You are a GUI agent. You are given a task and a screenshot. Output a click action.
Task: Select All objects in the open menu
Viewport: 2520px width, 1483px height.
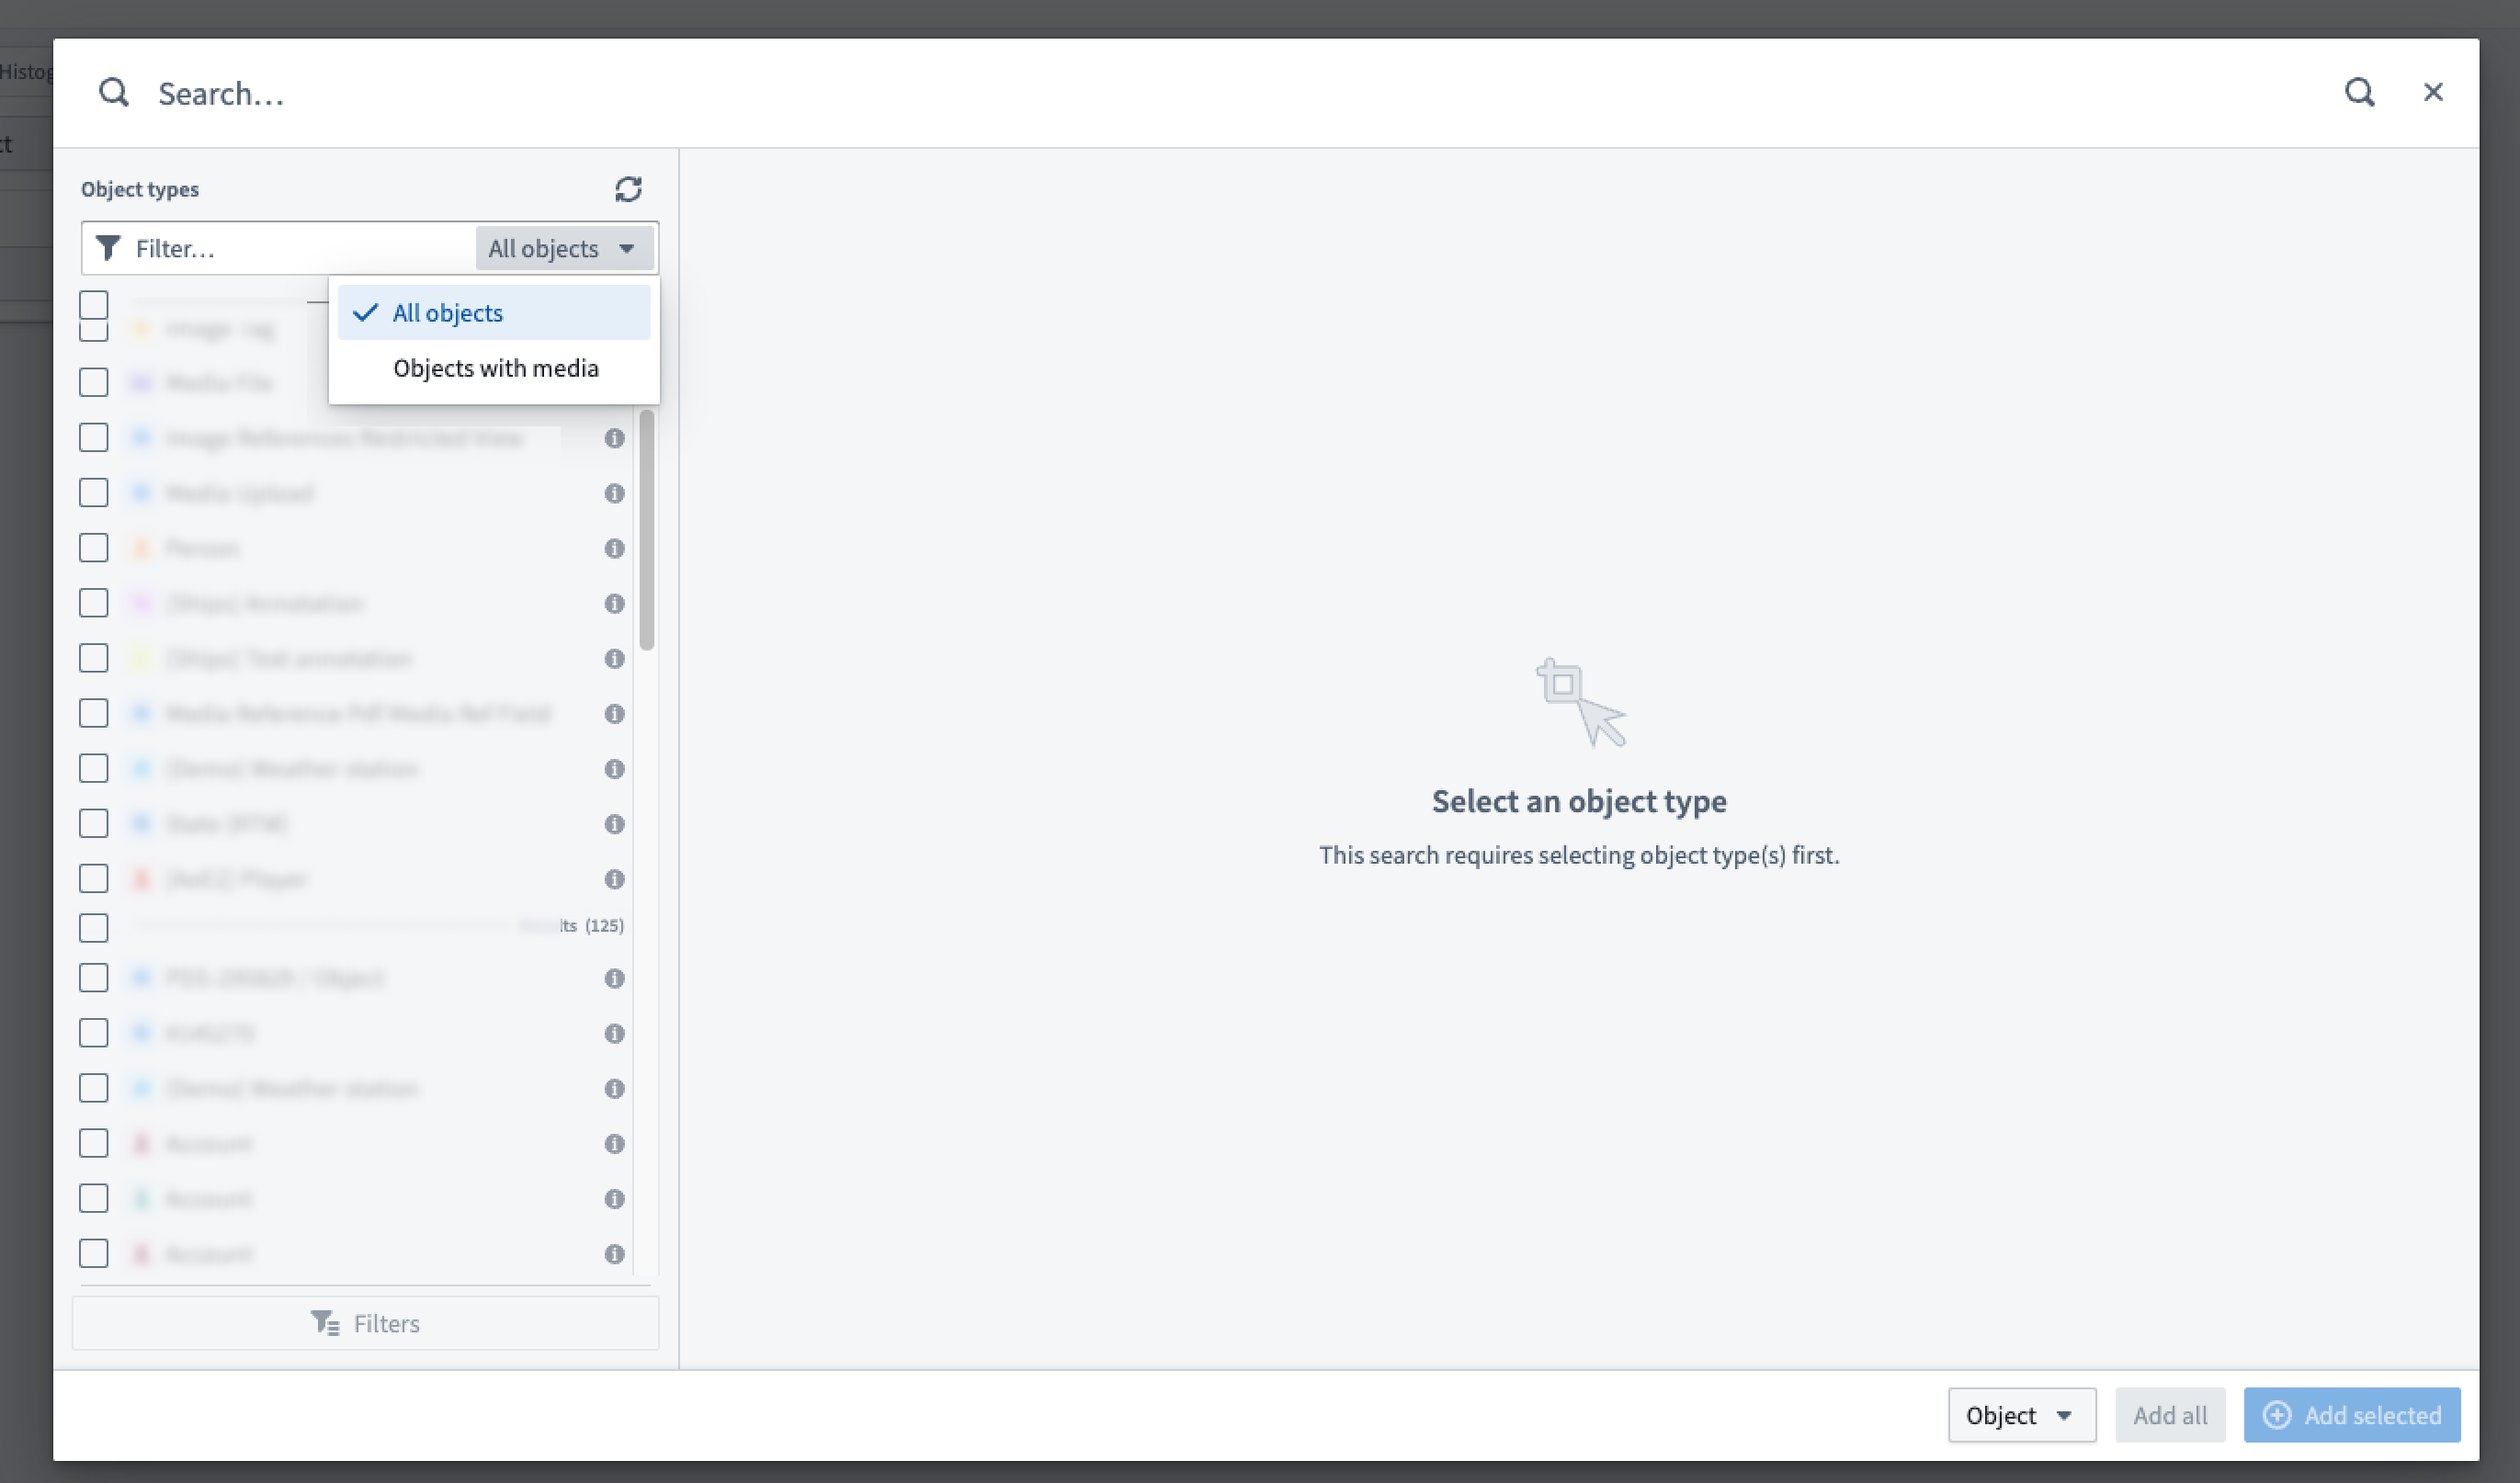[x=448, y=312]
